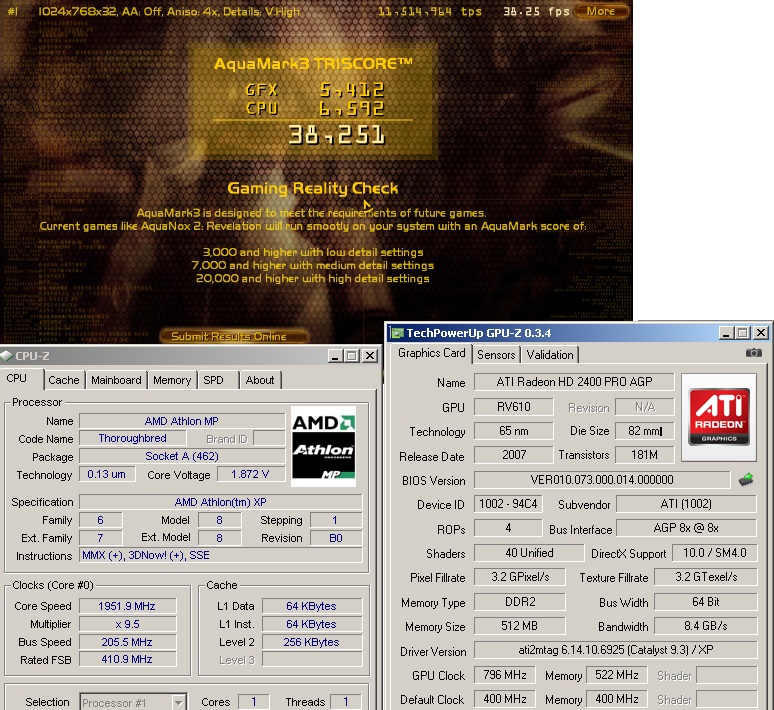Image resolution: width=774 pixels, height=710 pixels.
Task: Click the GPU-Z title bar app icon
Action: click(x=396, y=333)
